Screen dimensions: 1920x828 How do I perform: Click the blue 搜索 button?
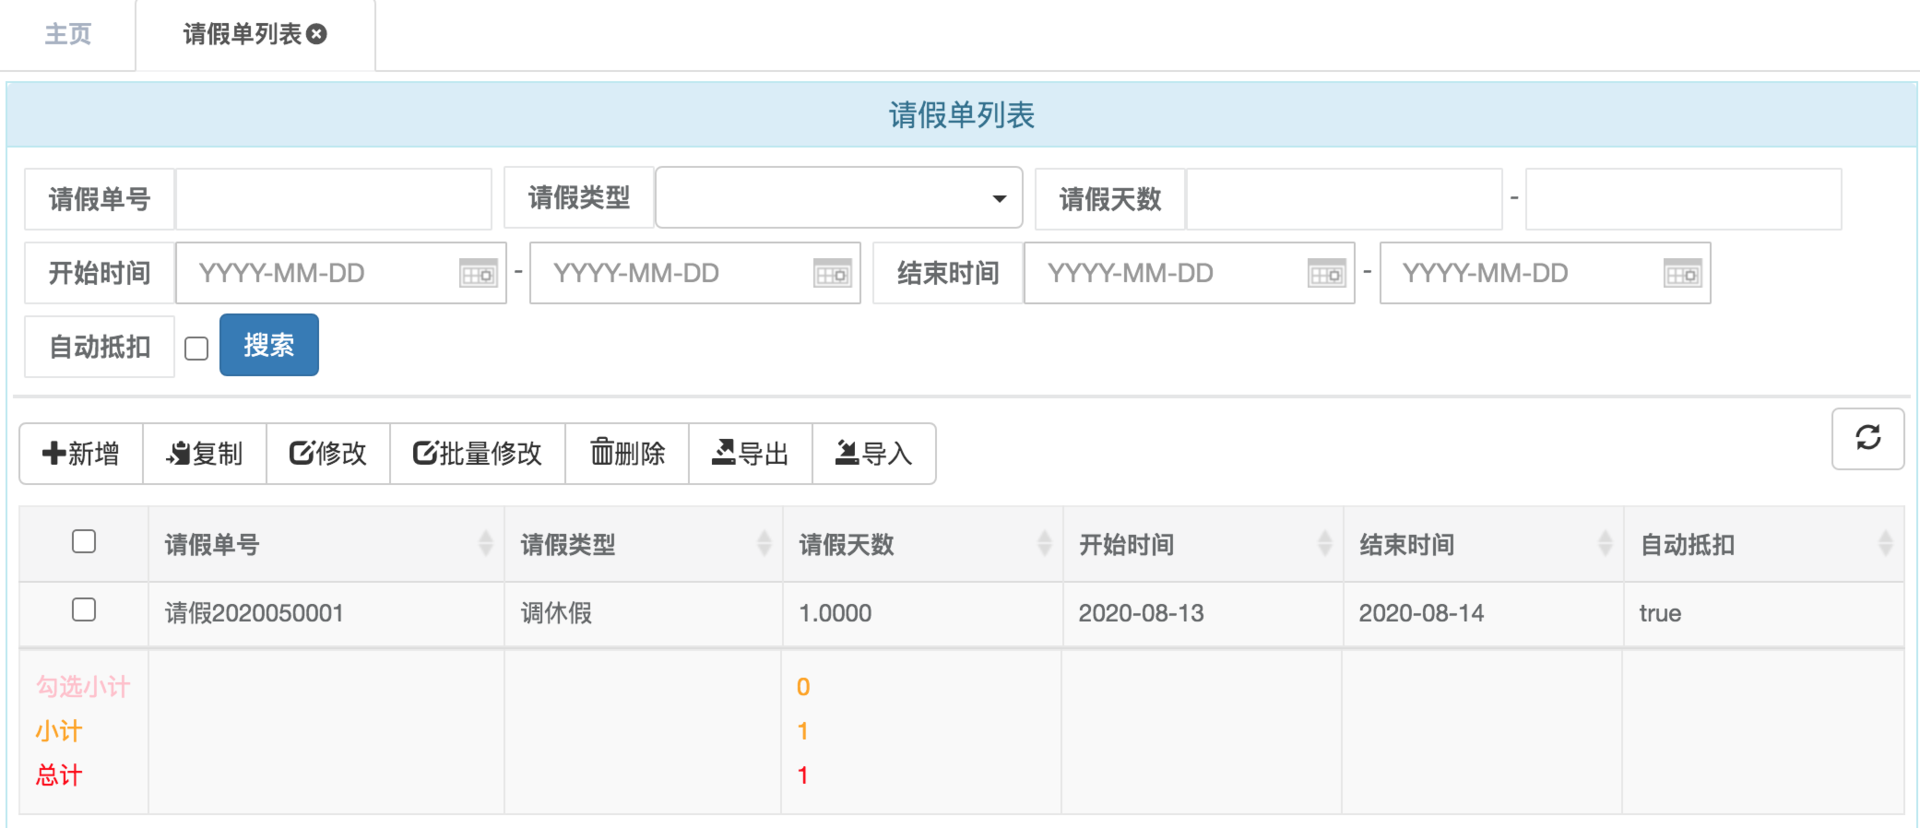pos(269,345)
